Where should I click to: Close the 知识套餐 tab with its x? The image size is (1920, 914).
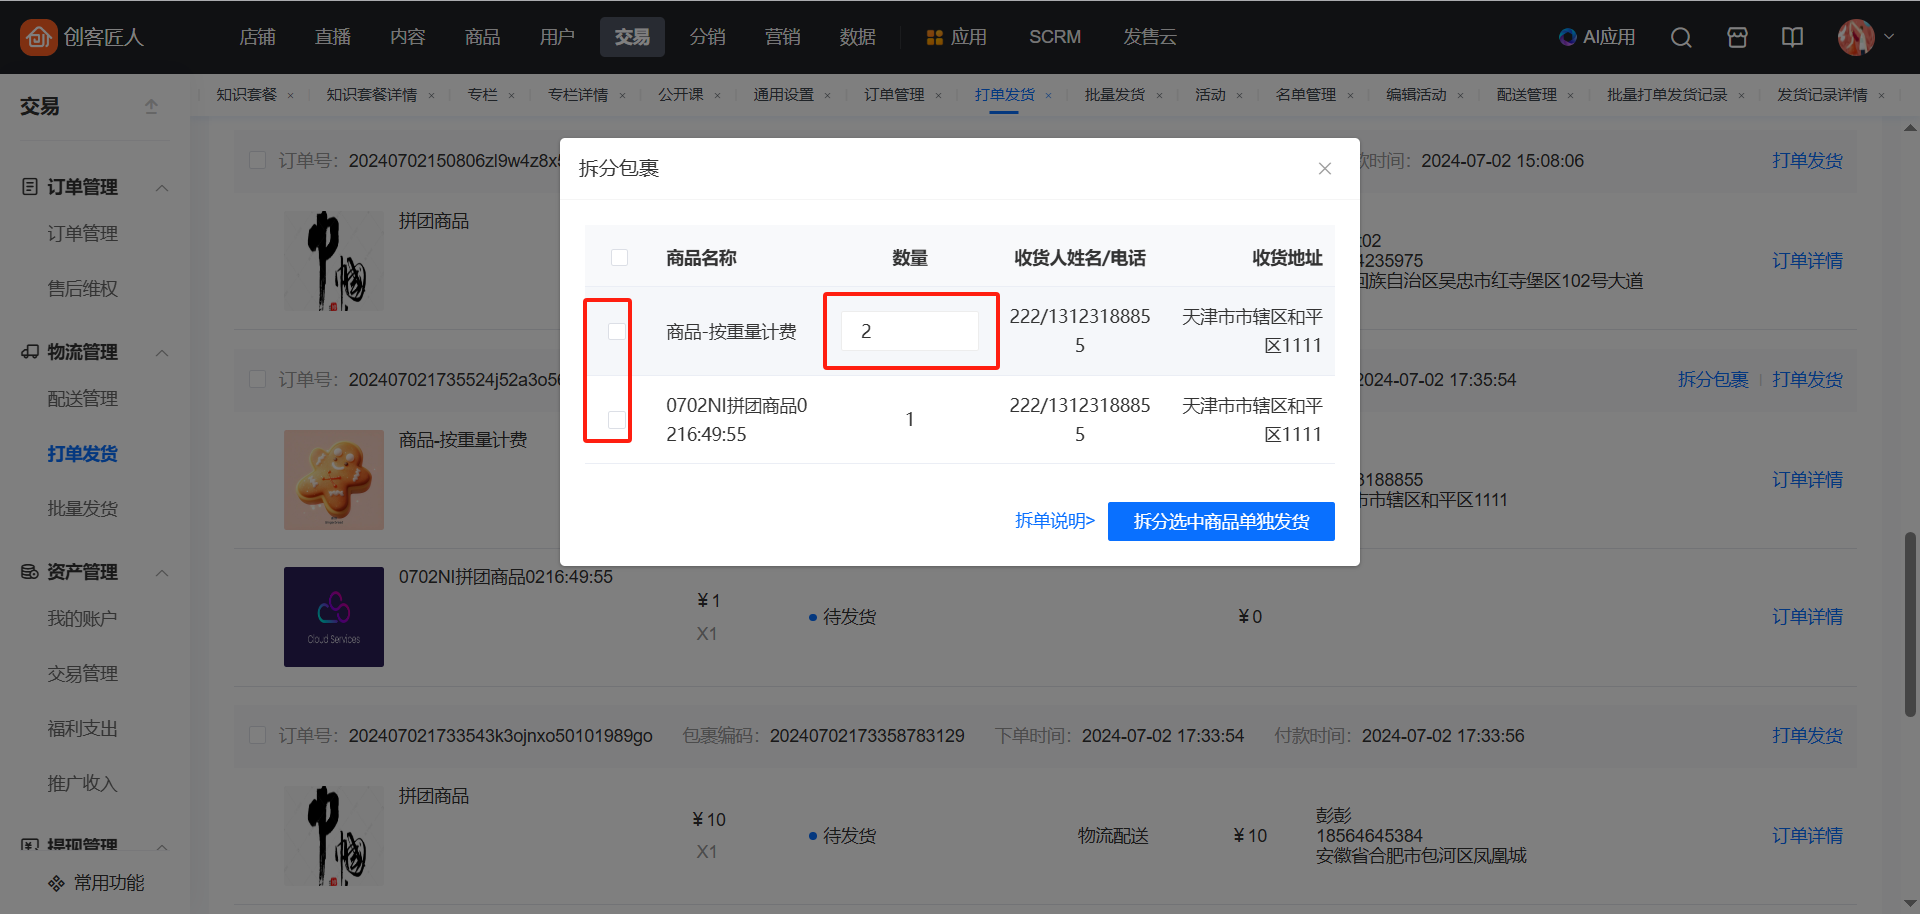(x=291, y=96)
